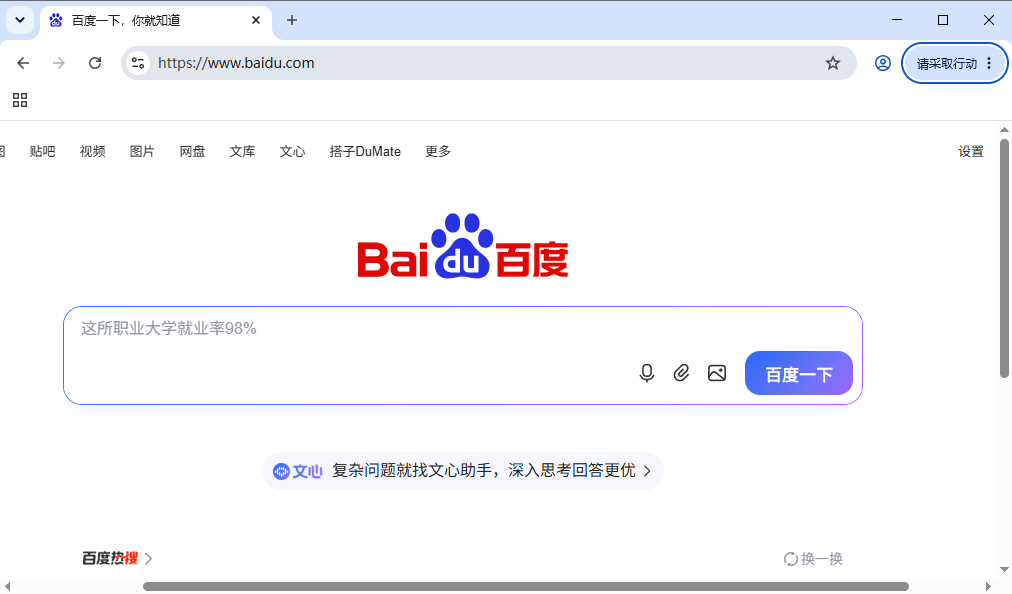Open the 文心 nav link

292,151
